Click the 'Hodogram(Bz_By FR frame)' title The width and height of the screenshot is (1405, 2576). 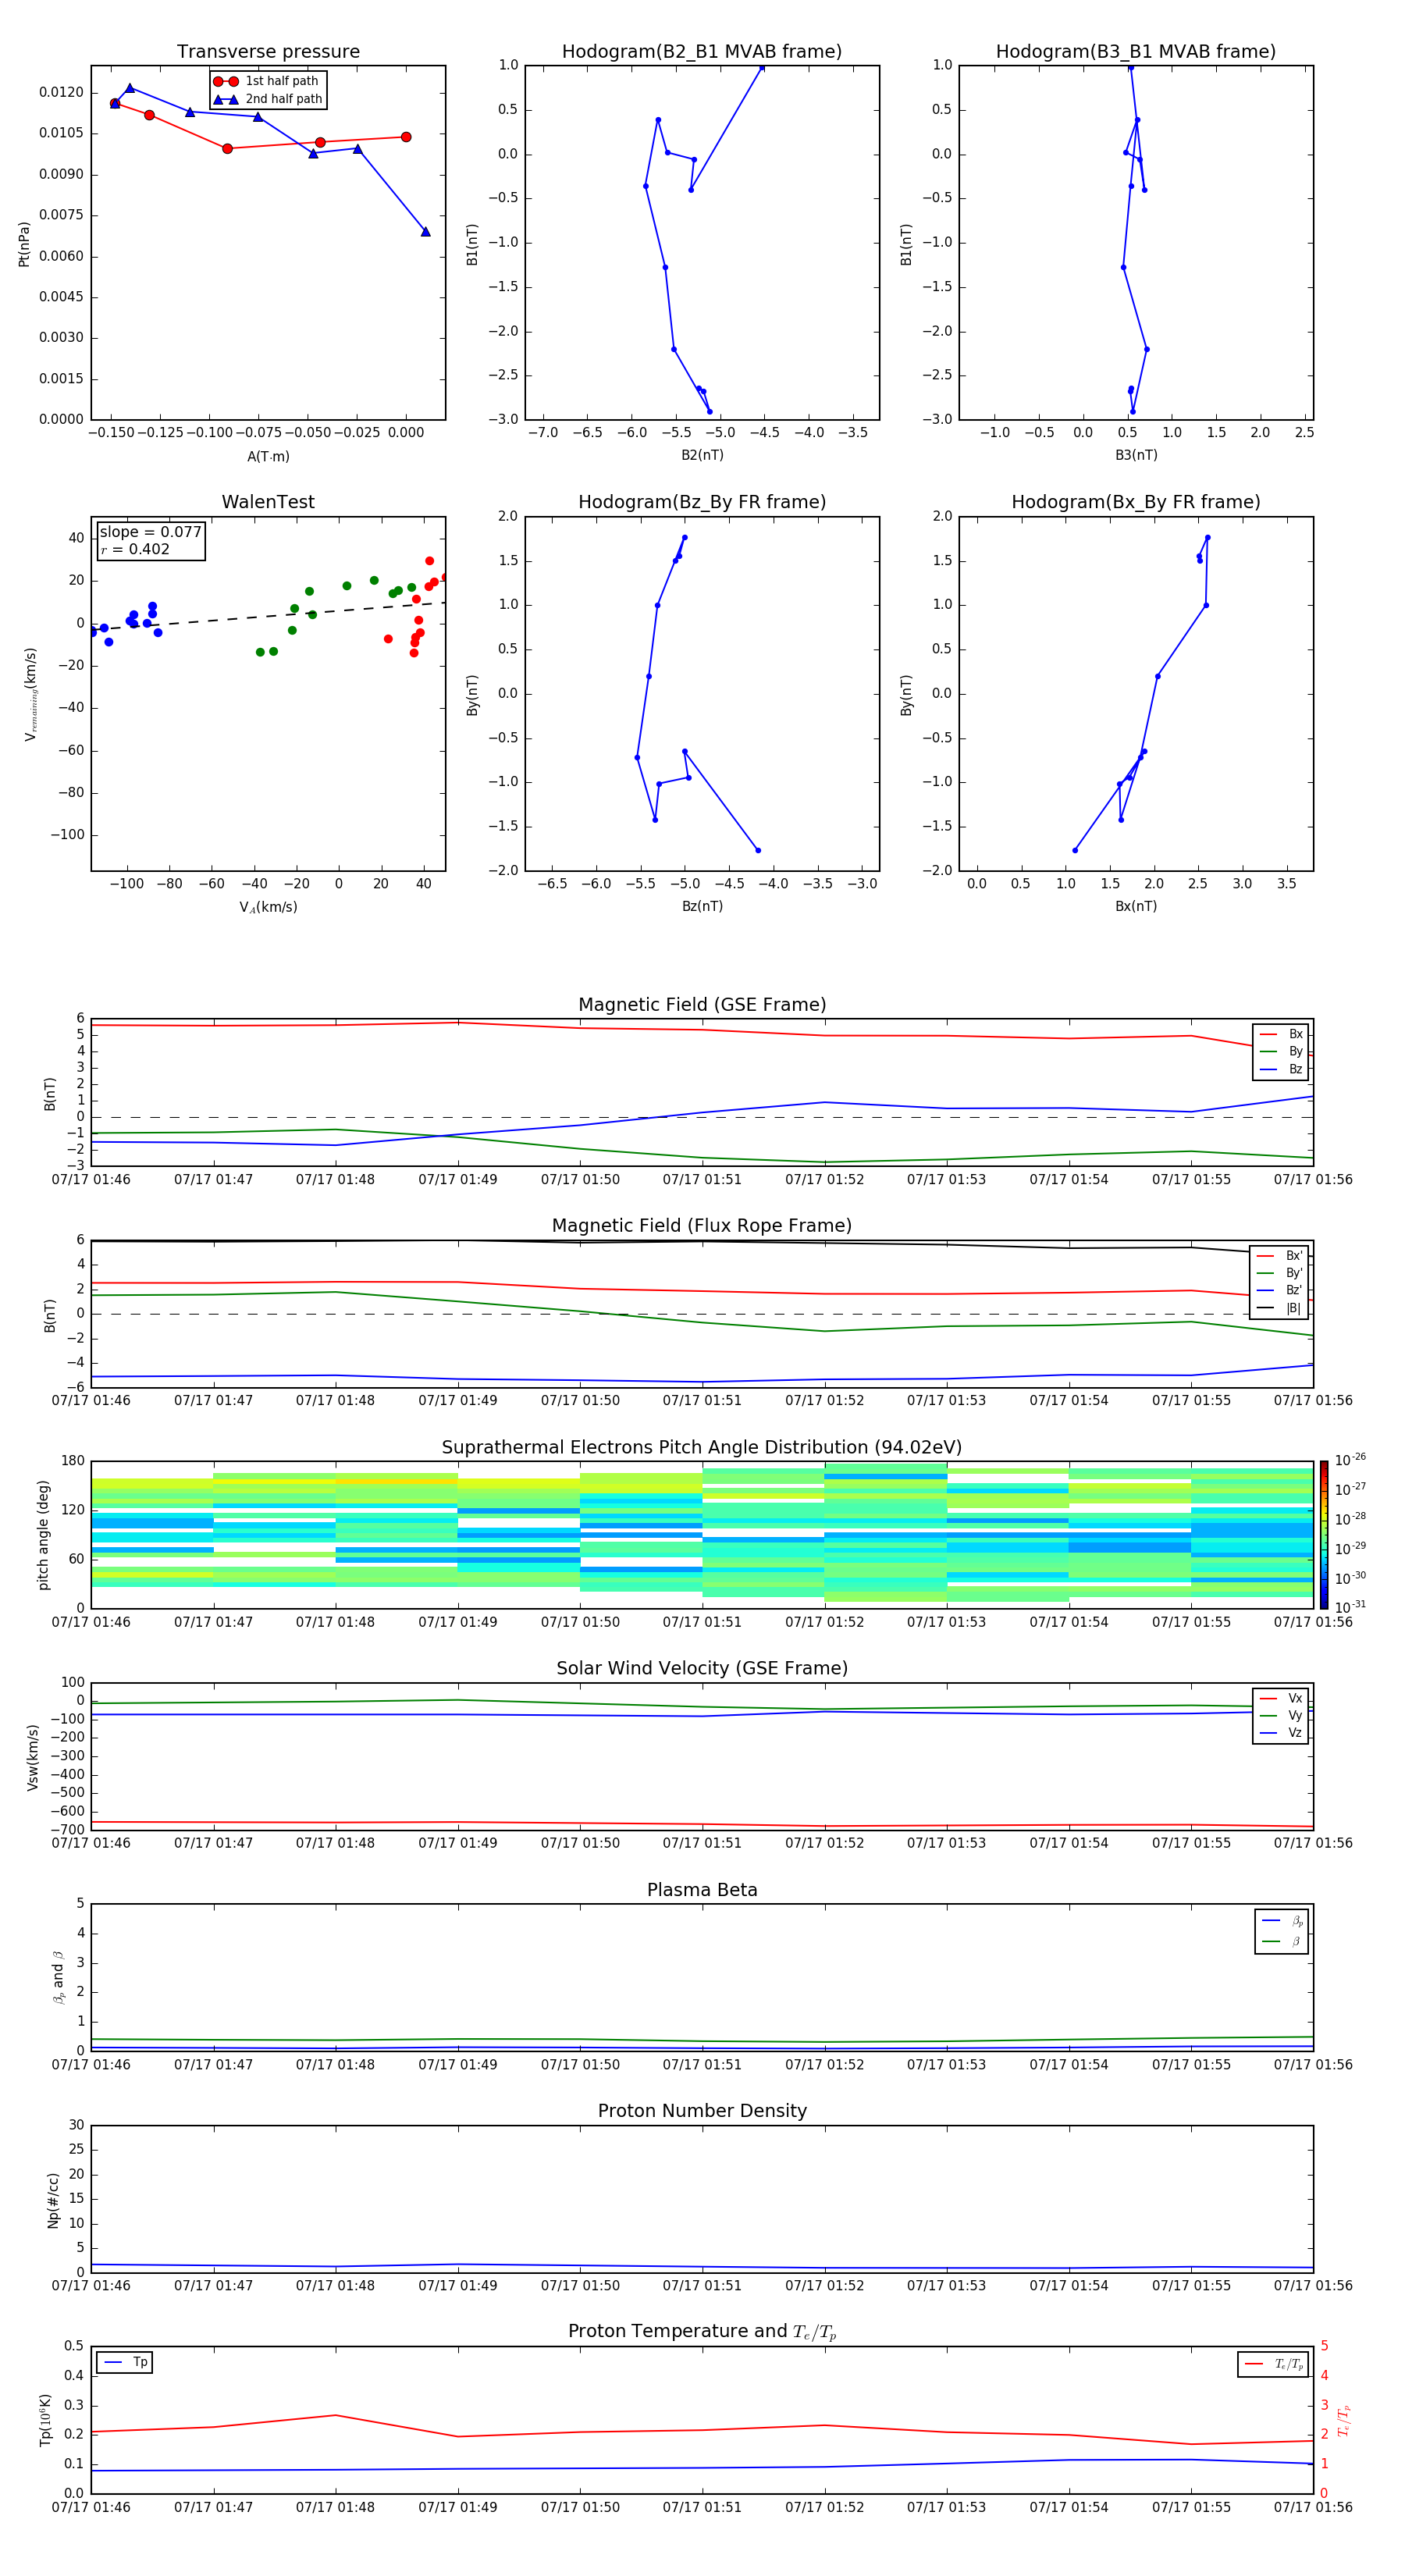coord(702,502)
